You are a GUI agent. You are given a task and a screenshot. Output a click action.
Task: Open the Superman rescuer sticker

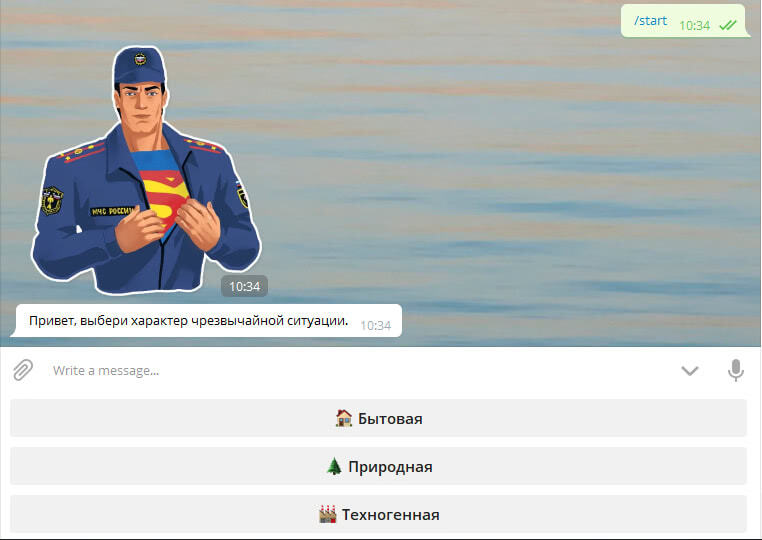[x=146, y=170]
